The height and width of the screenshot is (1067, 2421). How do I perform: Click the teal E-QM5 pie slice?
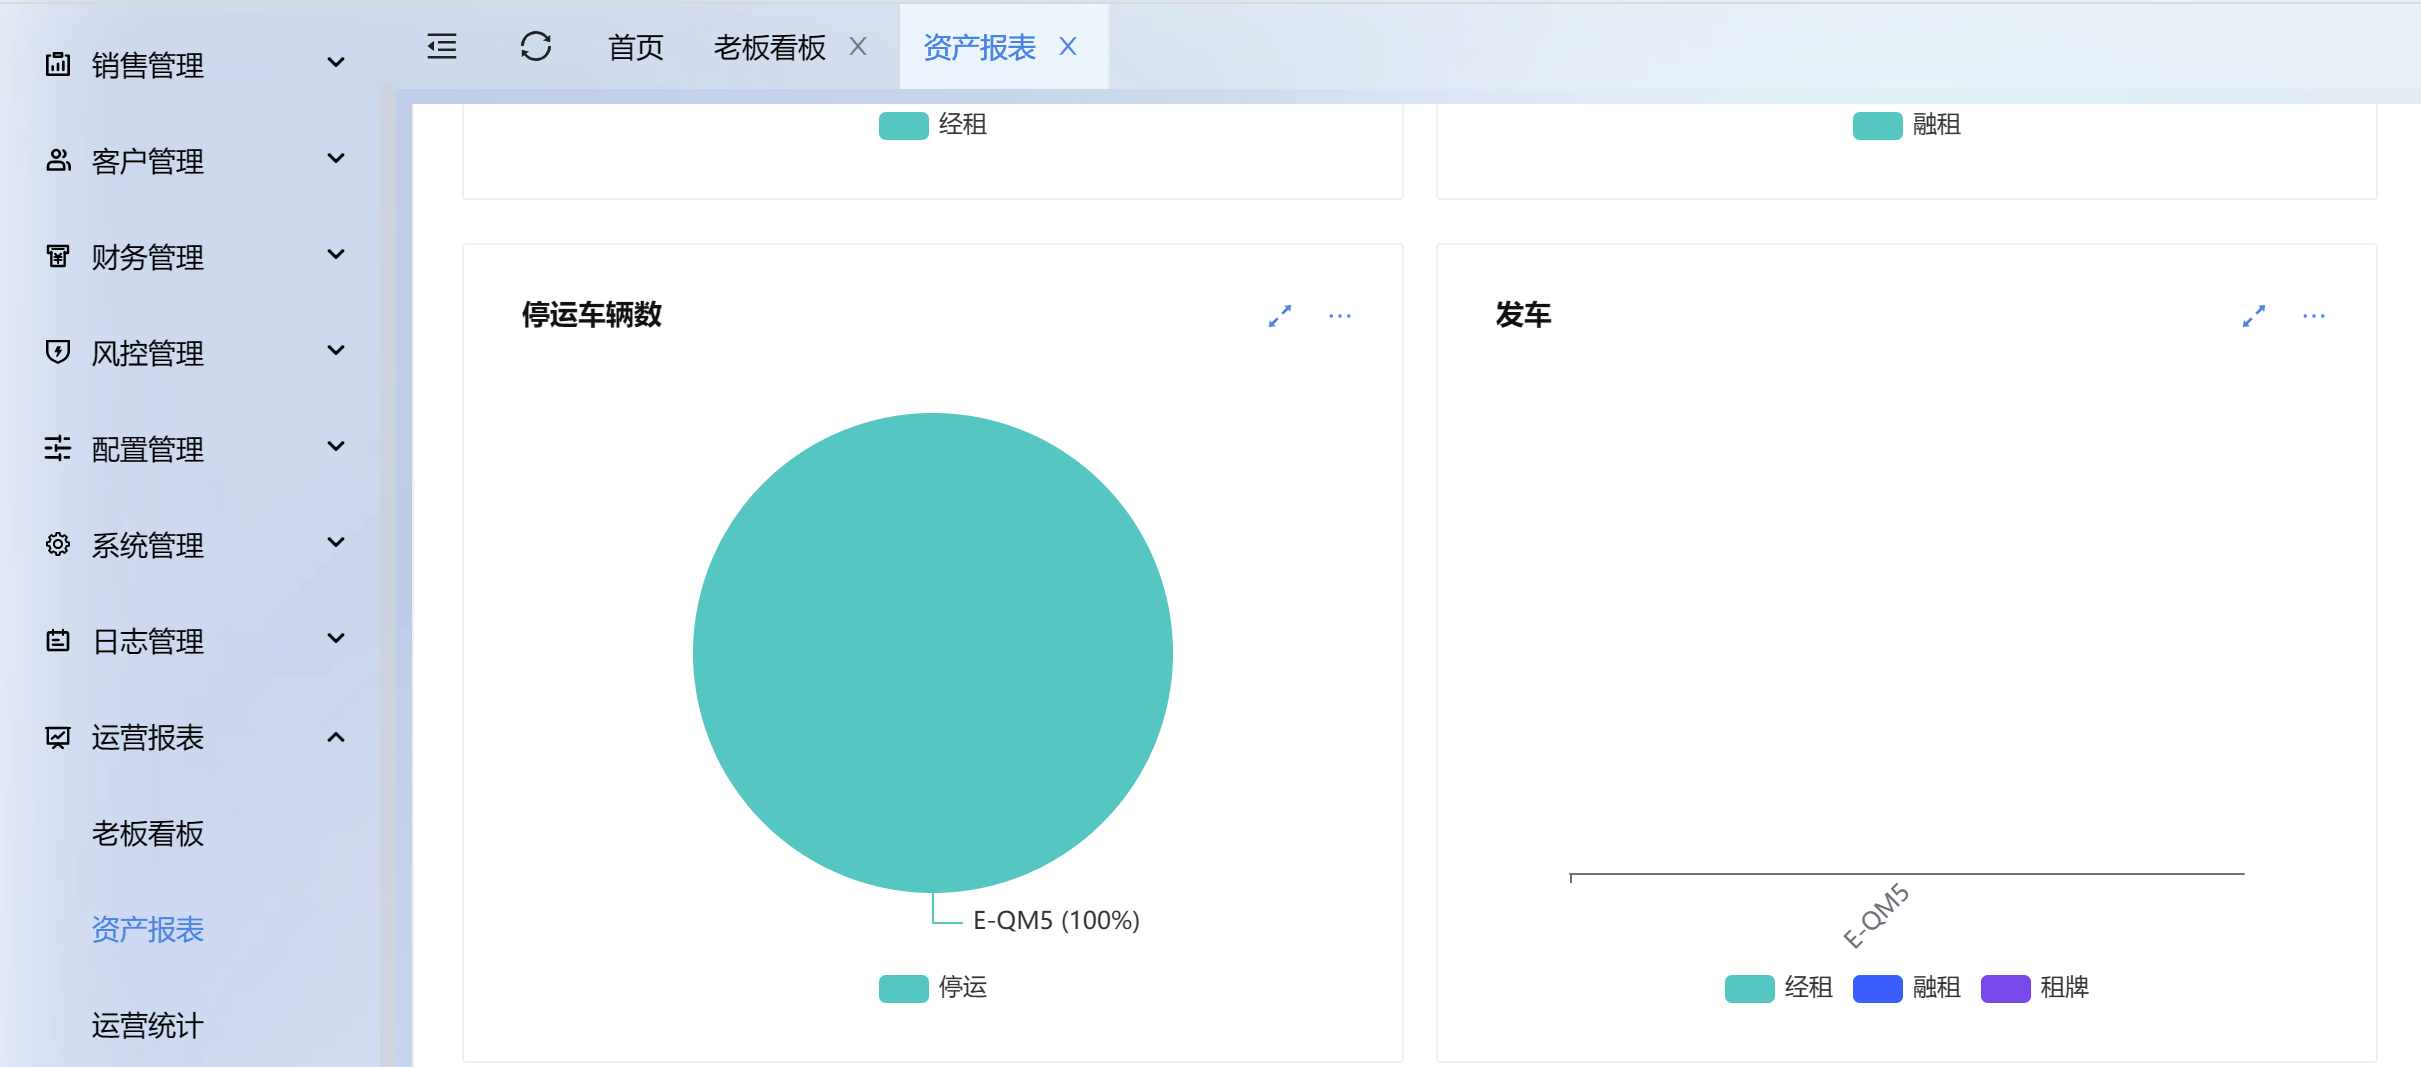(933, 652)
